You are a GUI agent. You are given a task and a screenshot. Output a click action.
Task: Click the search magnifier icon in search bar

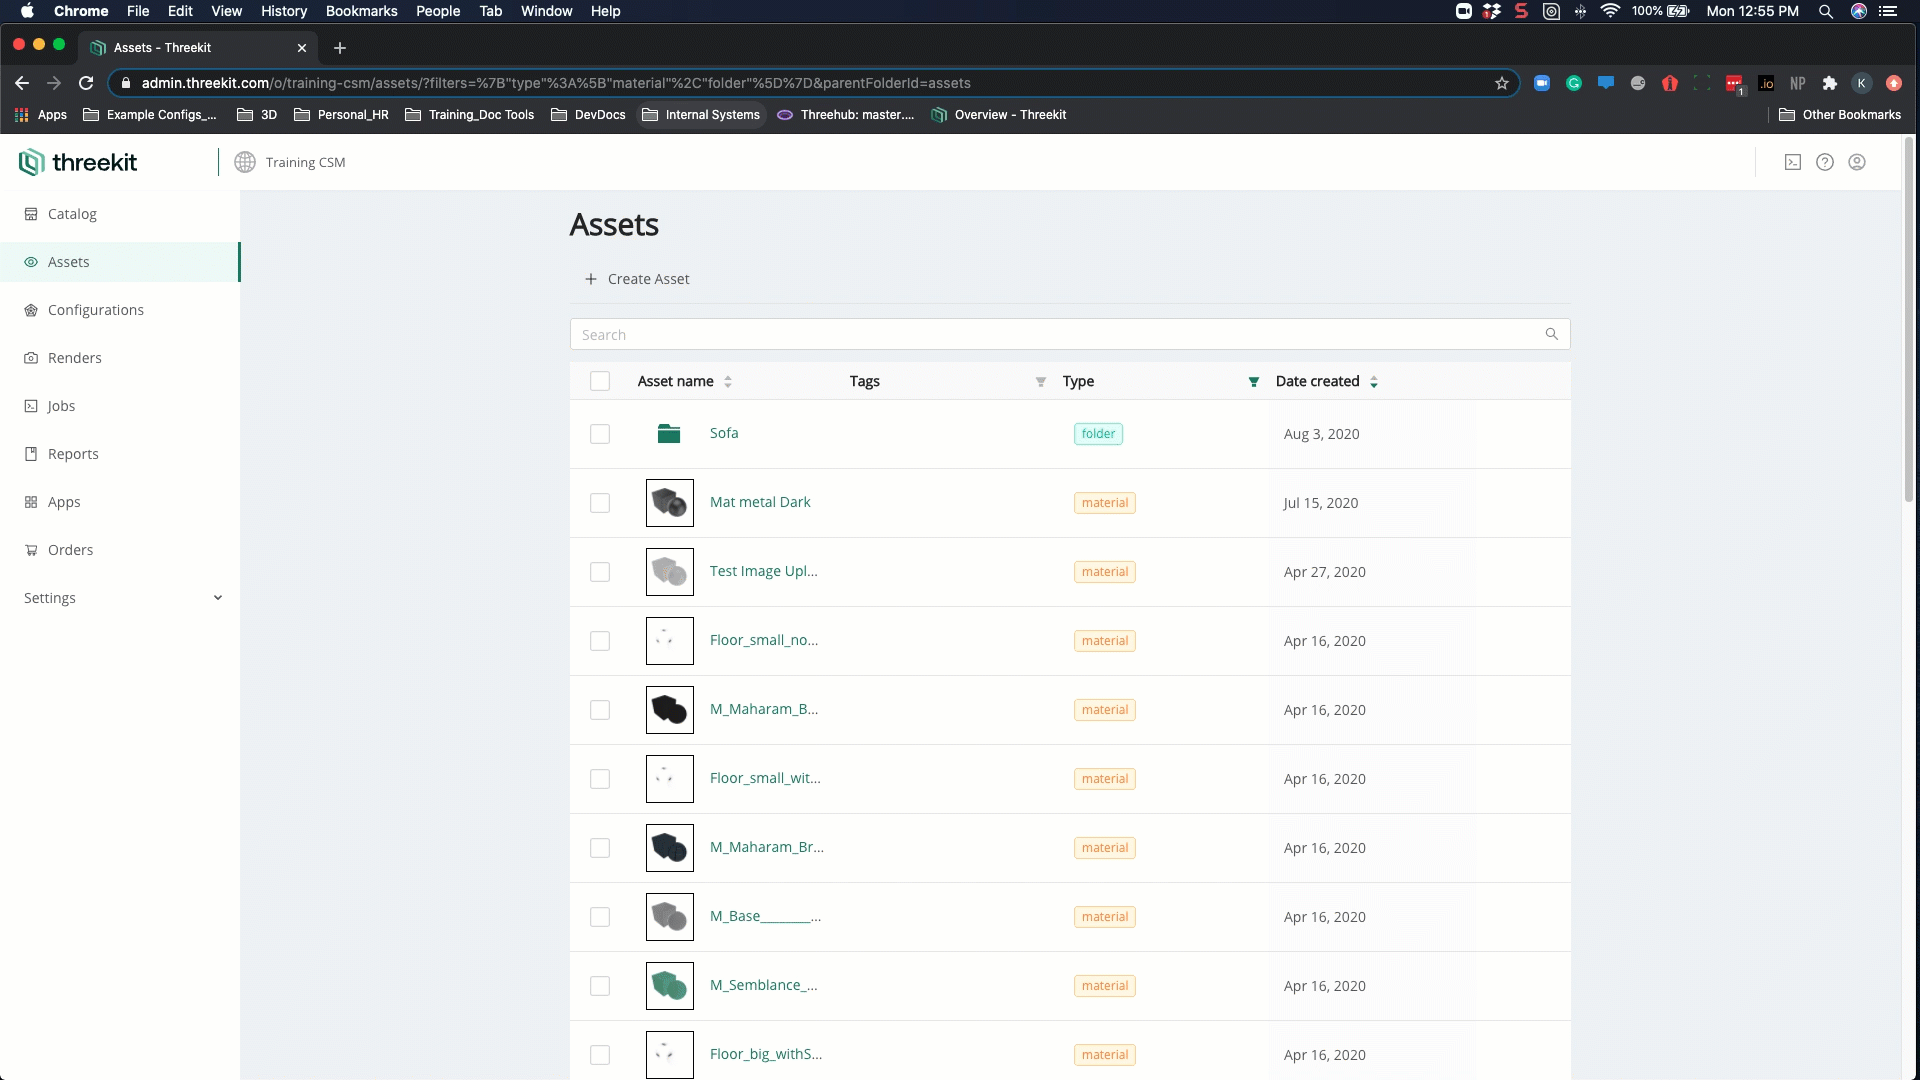[x=1551, y=334]
